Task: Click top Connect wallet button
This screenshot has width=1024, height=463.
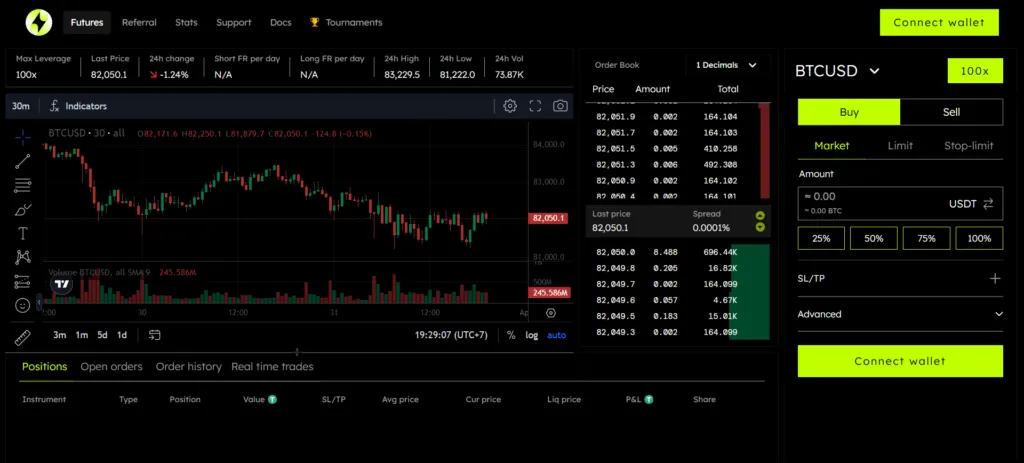Action: tap(939, 22)
